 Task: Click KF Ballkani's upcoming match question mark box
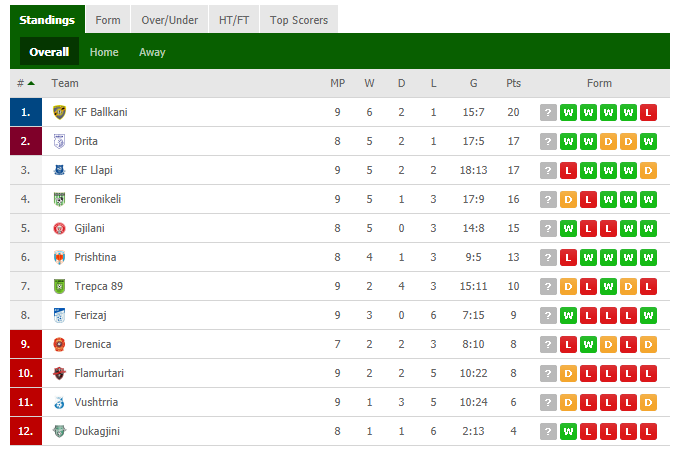[548, 113]
